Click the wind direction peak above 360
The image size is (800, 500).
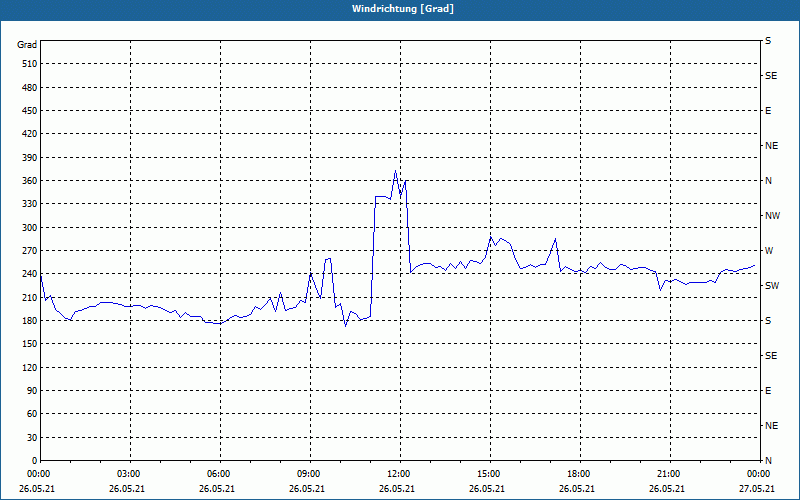click(x=395, y=171)
